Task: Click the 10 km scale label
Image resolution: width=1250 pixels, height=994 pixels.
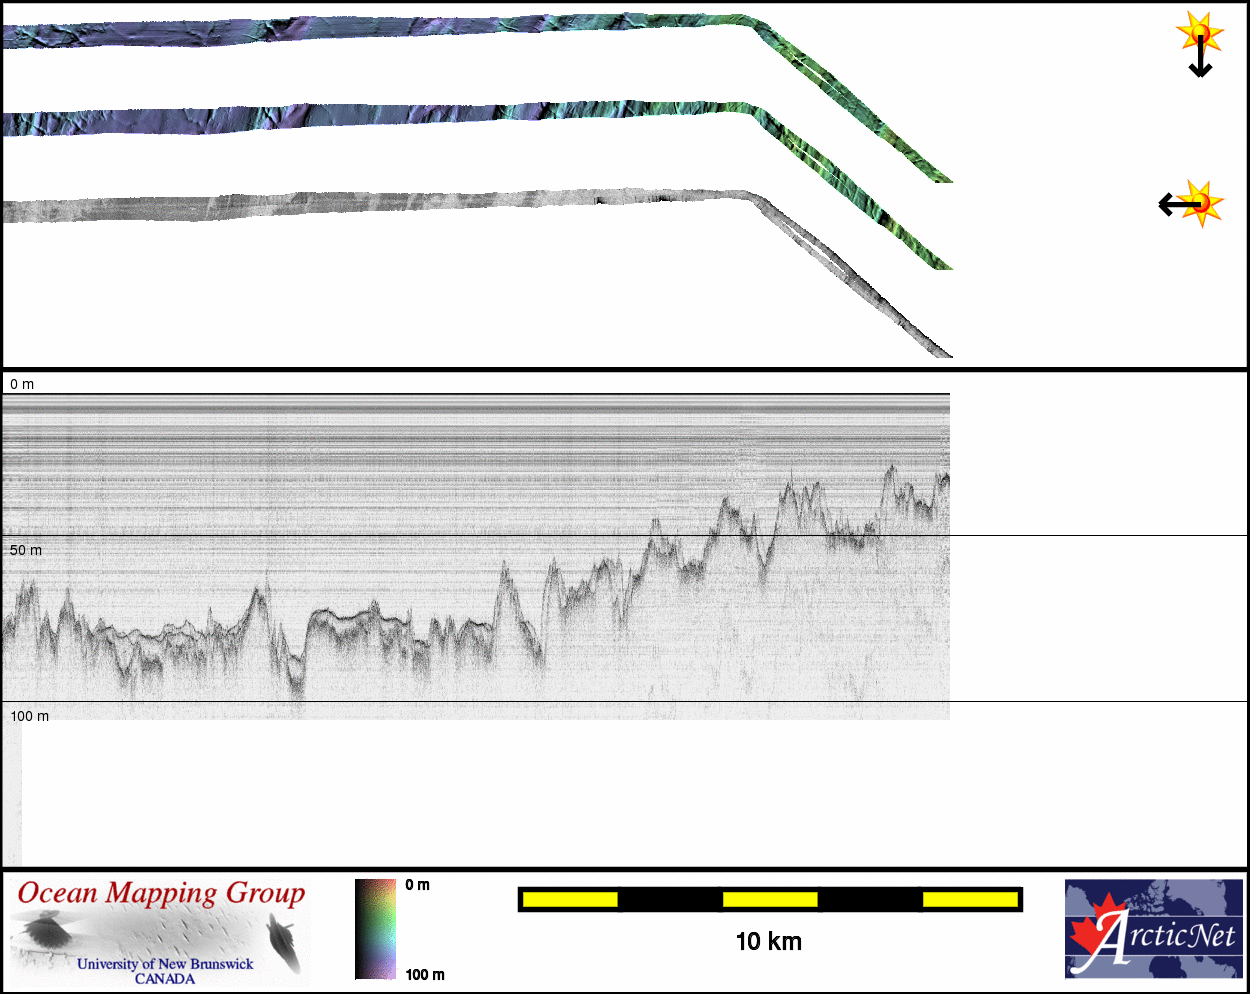Action: 768,941
